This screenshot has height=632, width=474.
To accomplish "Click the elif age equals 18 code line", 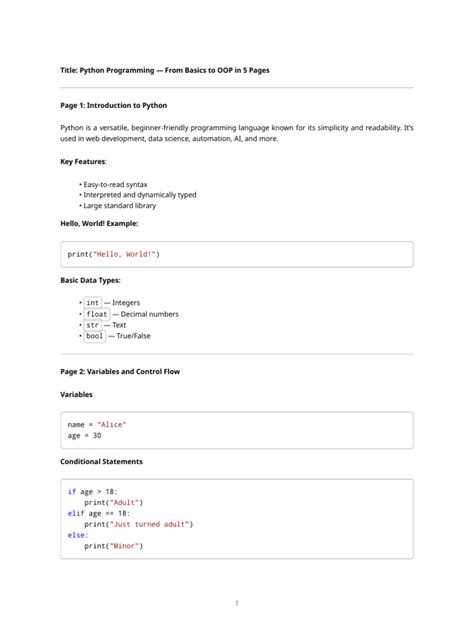I will pos(99,514).
